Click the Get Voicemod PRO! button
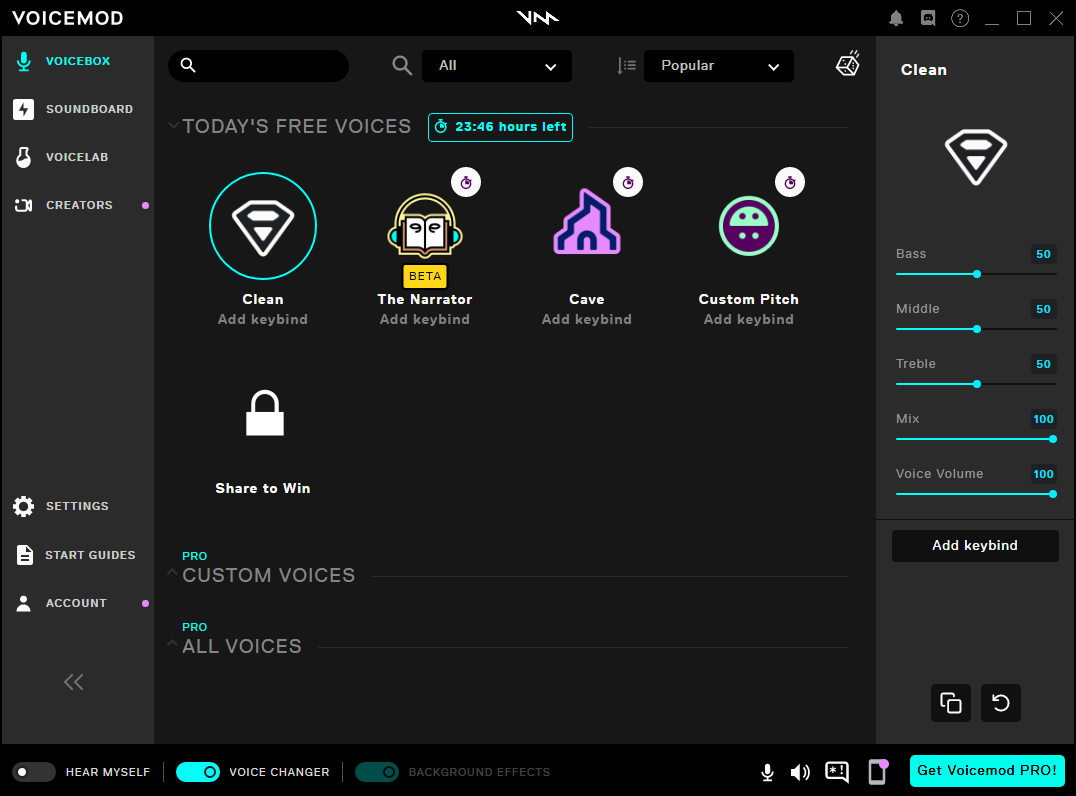 [x=986, y=770]
